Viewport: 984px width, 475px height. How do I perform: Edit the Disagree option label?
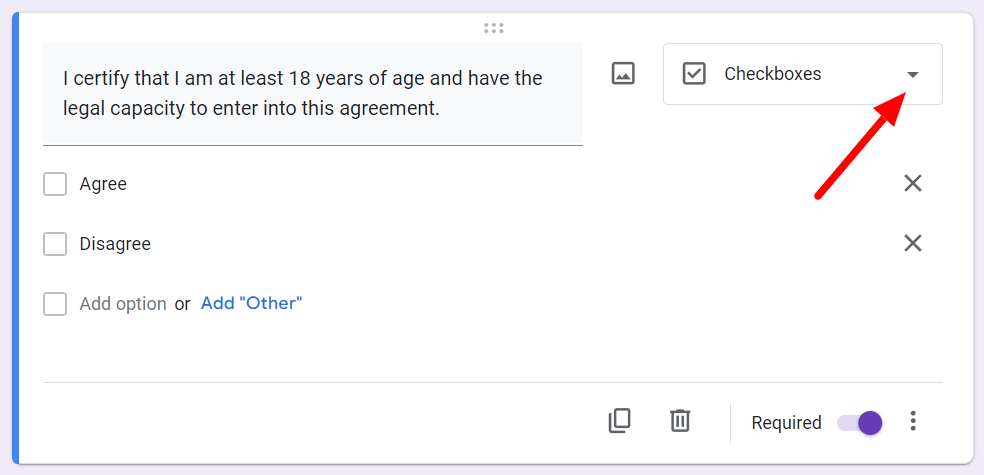[115, 243]
